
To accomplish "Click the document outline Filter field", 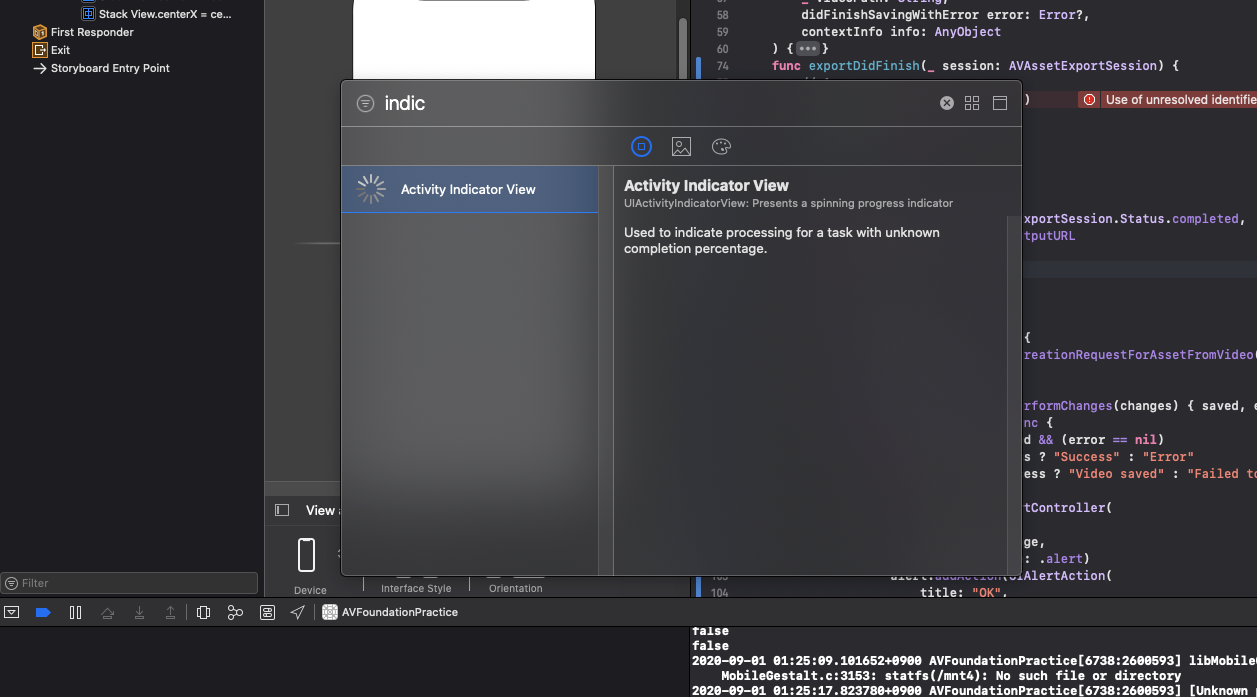I will tap(130, 583).
